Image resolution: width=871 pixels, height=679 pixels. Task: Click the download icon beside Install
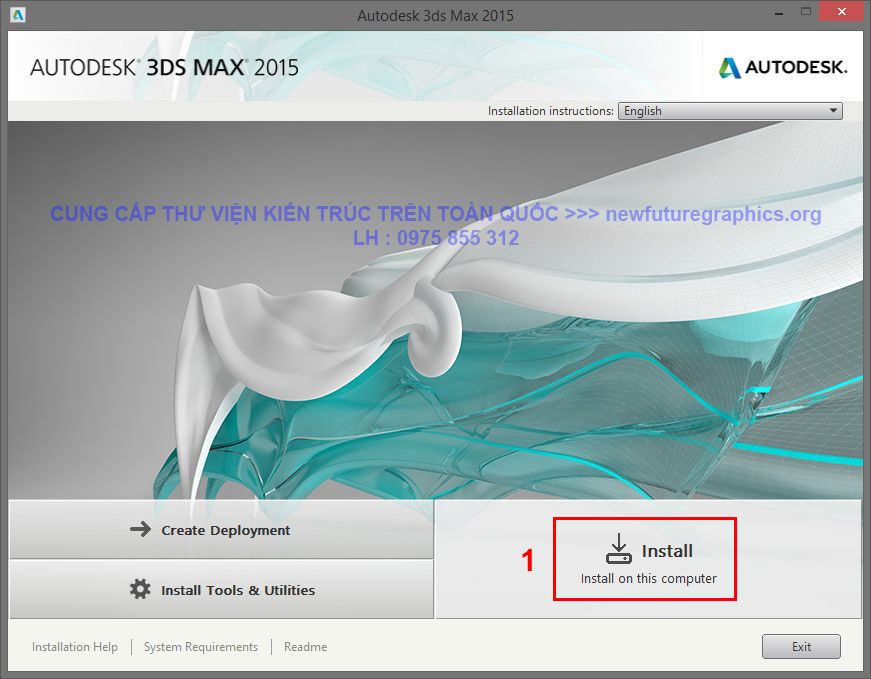pyautogui.click(x=618, y=548)
